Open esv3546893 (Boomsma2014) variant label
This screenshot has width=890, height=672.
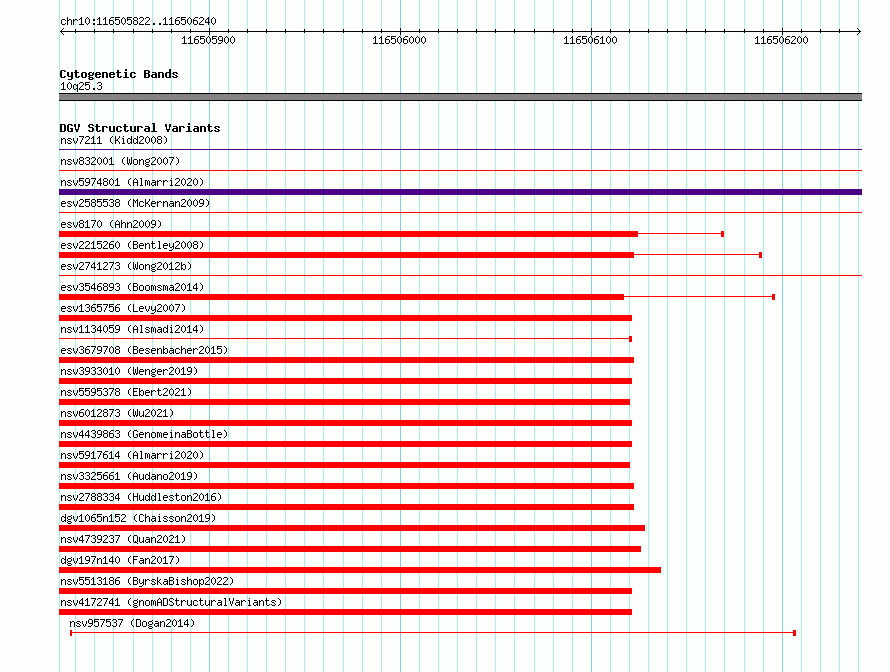(x=132, y=287)
